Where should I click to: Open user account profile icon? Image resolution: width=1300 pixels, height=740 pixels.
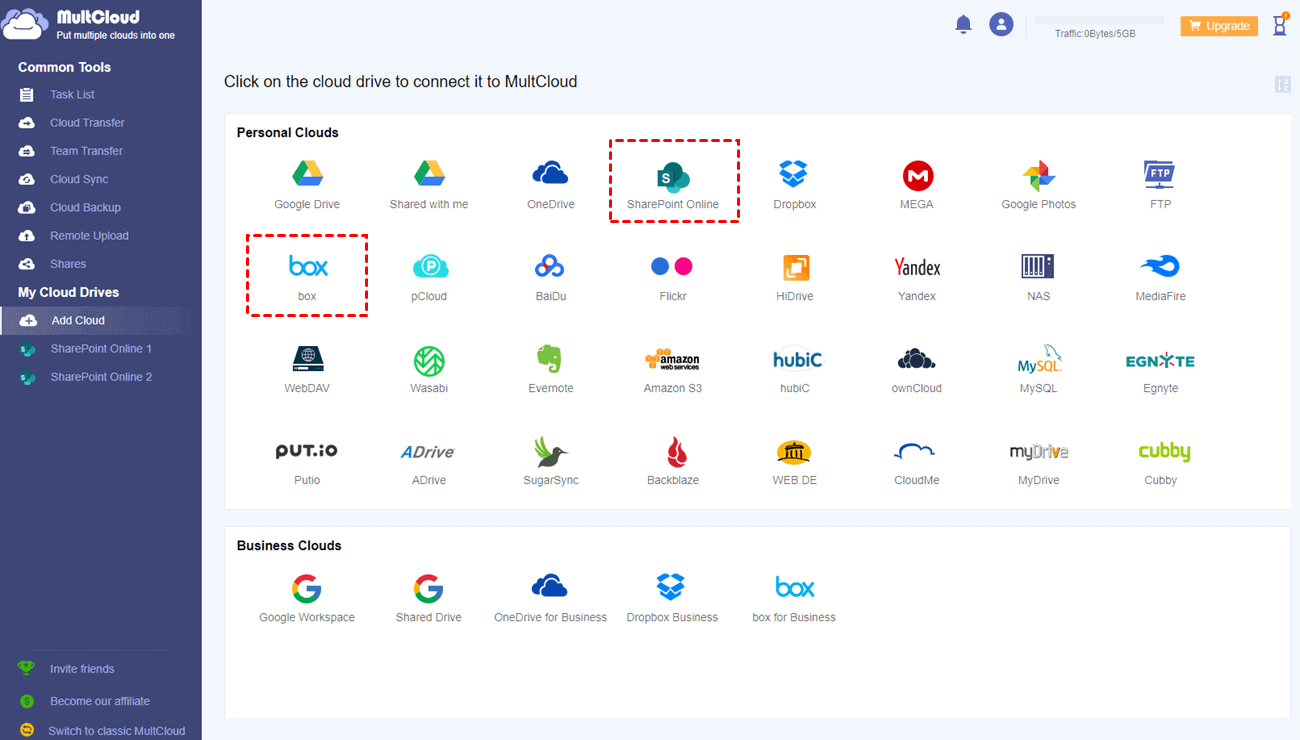click(1001, 25)
